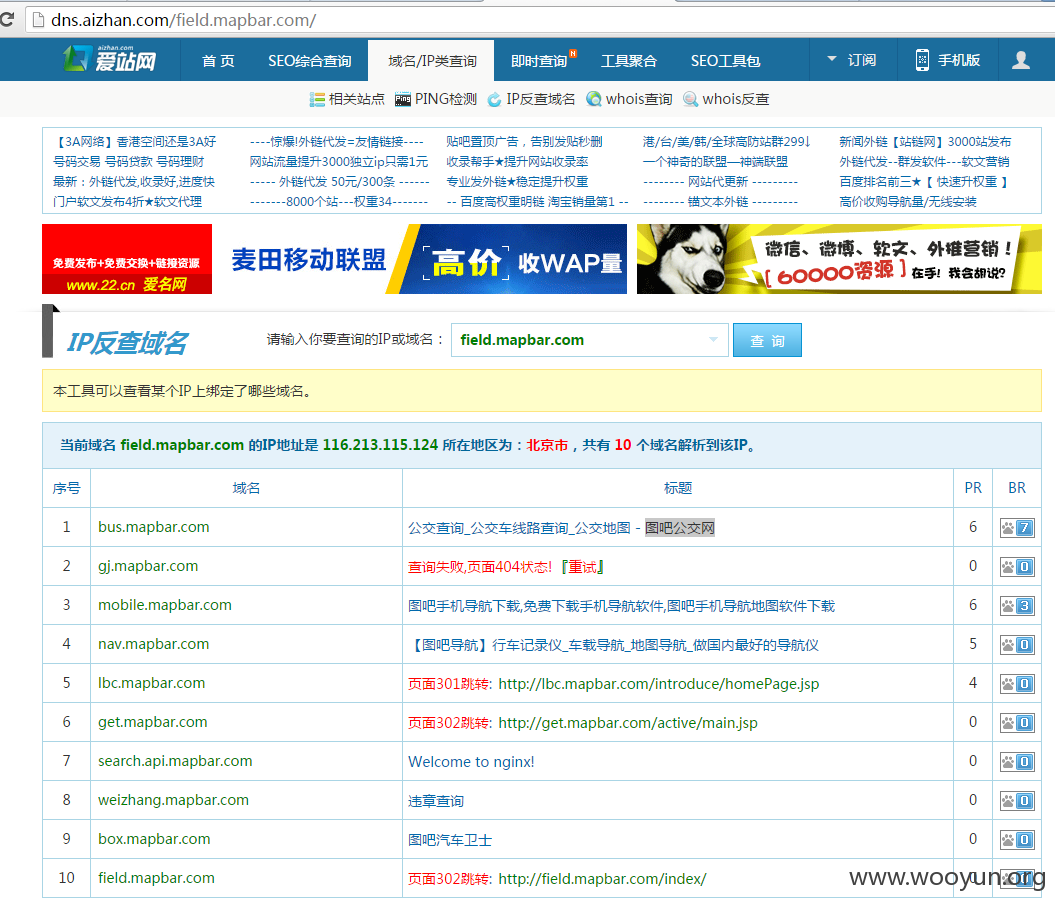This screenshot has height=906, width=1055.
Task: Open get.mapbar.com/active/main.jsp redirect link
Action: tap(628, 723)
